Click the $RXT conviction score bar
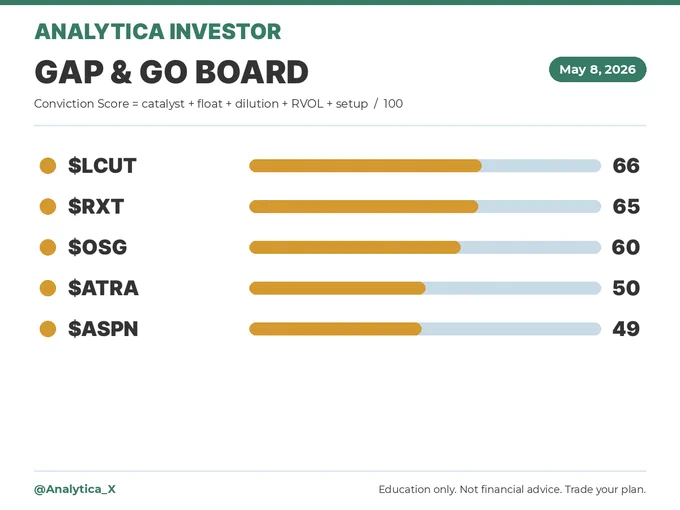 tap(425, 206)
